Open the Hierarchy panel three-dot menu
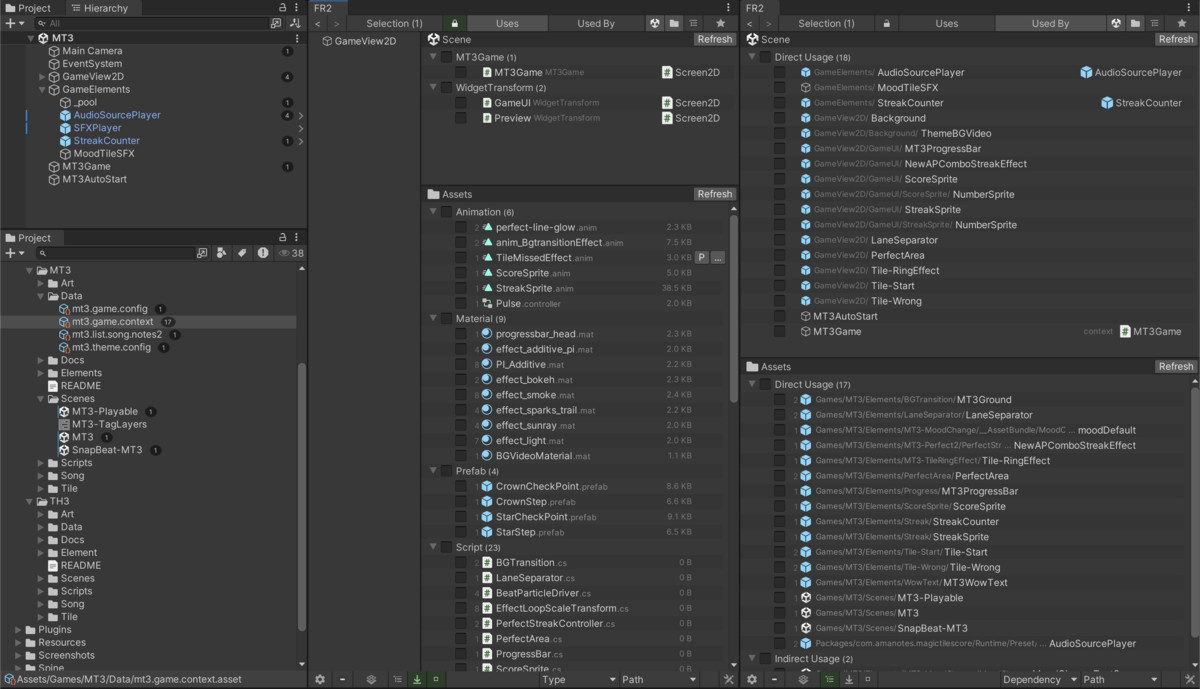The image size is (1200, 689). 297,8
